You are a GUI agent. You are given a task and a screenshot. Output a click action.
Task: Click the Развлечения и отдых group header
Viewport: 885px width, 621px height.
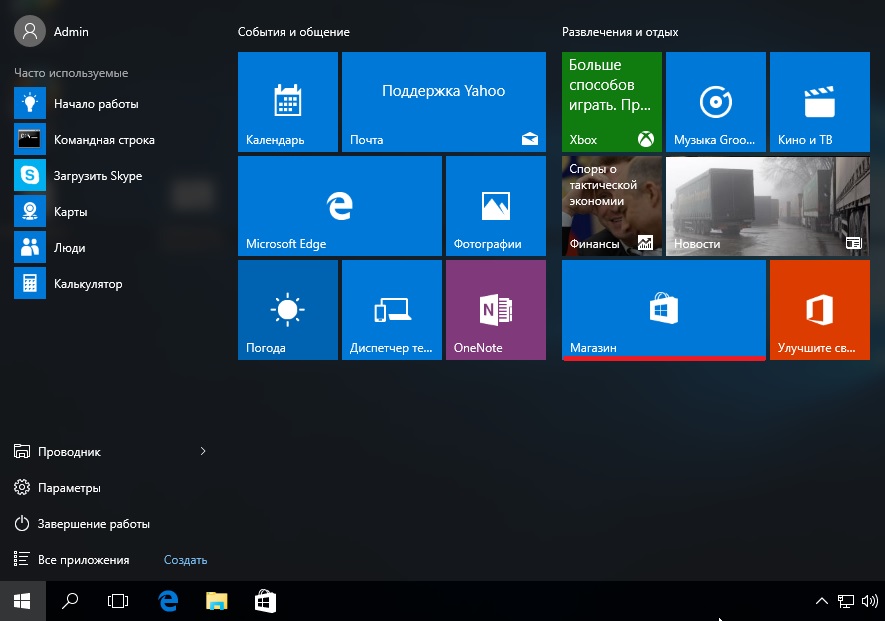point(620,32)
